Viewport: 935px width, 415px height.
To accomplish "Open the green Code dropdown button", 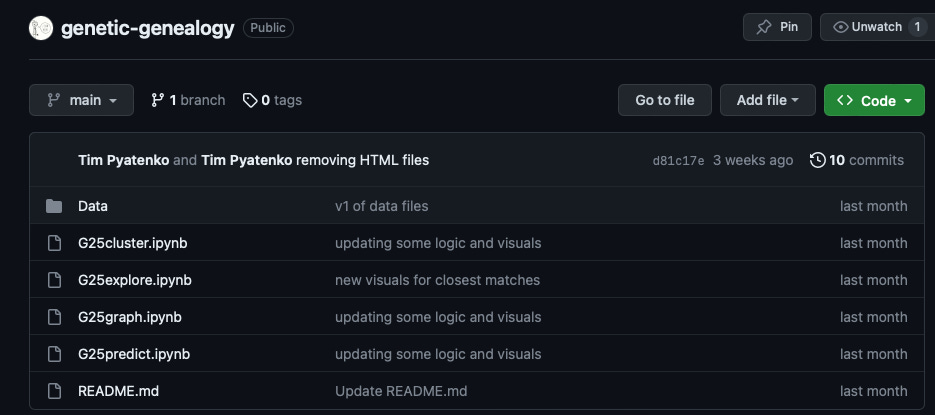I will [x=874, y=100].
